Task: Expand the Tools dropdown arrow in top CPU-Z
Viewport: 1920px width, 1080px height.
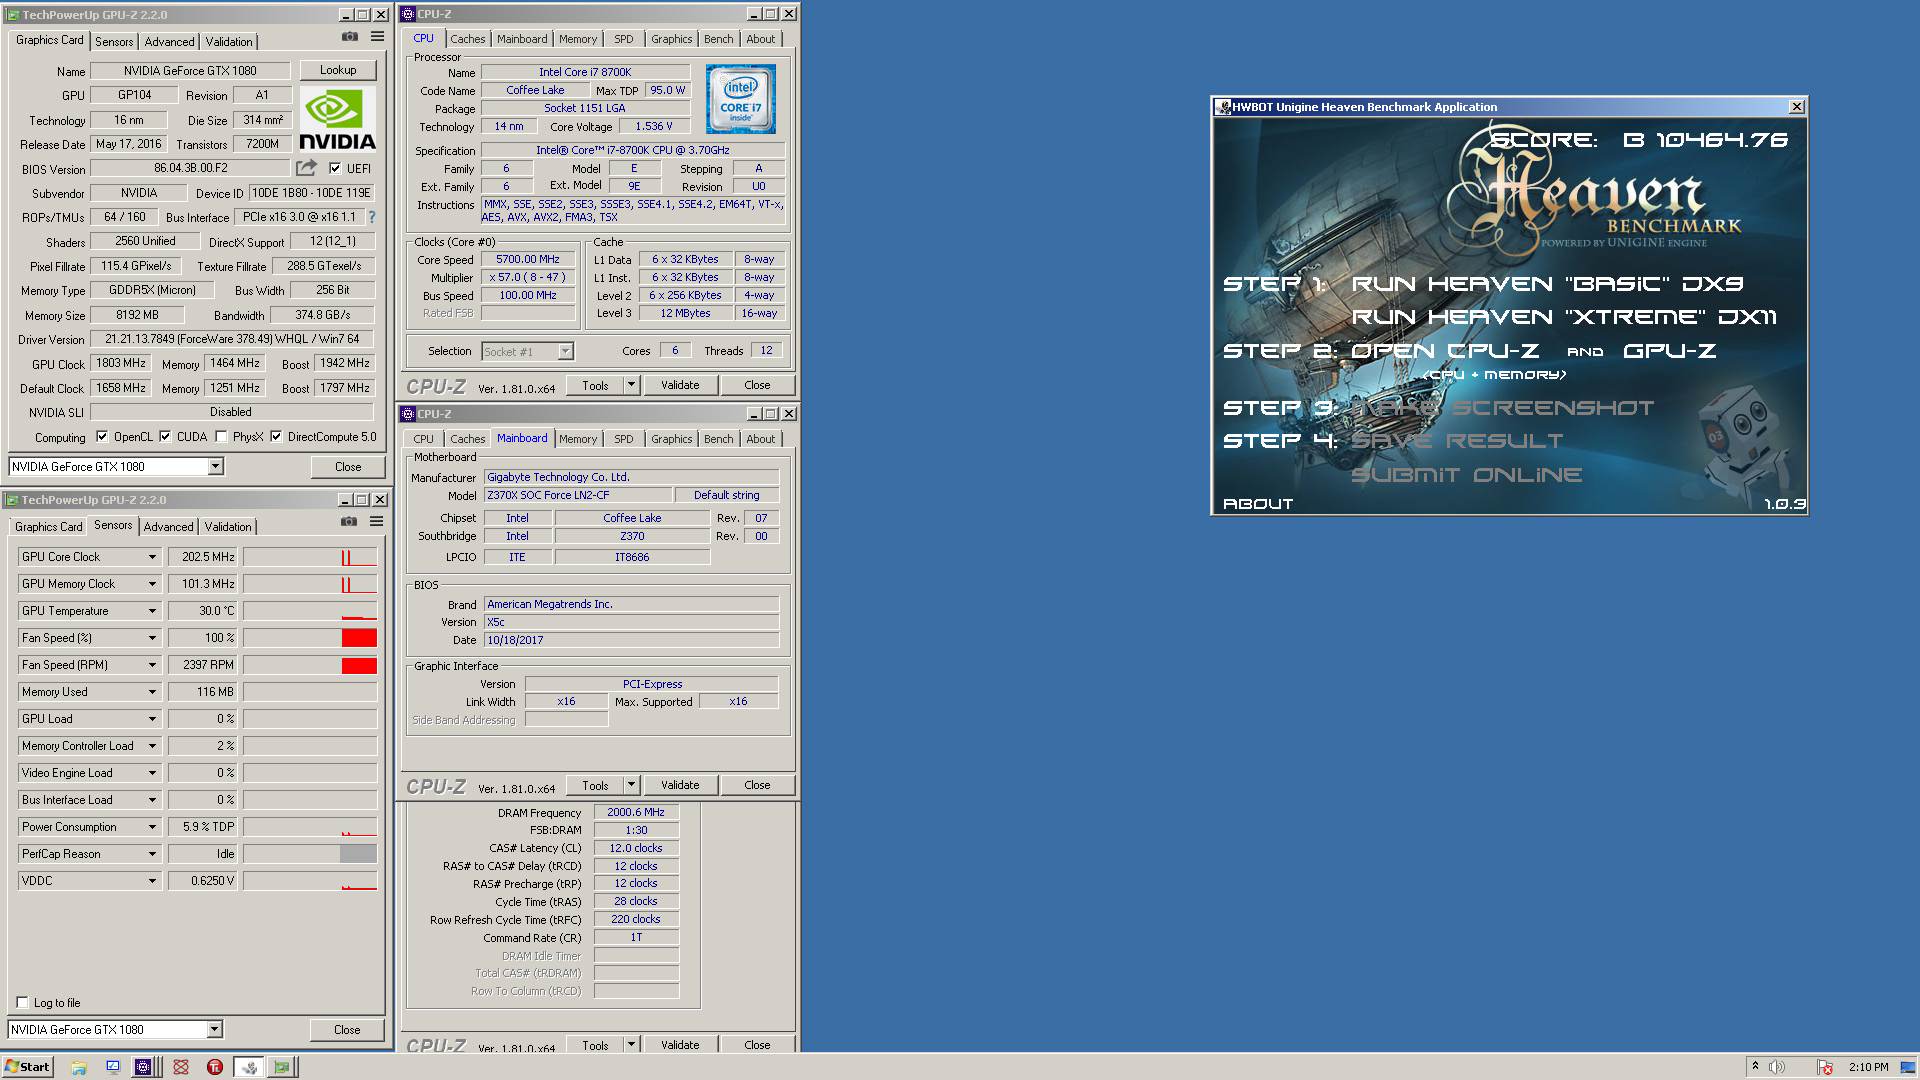Action: click(x=631, y=385)
